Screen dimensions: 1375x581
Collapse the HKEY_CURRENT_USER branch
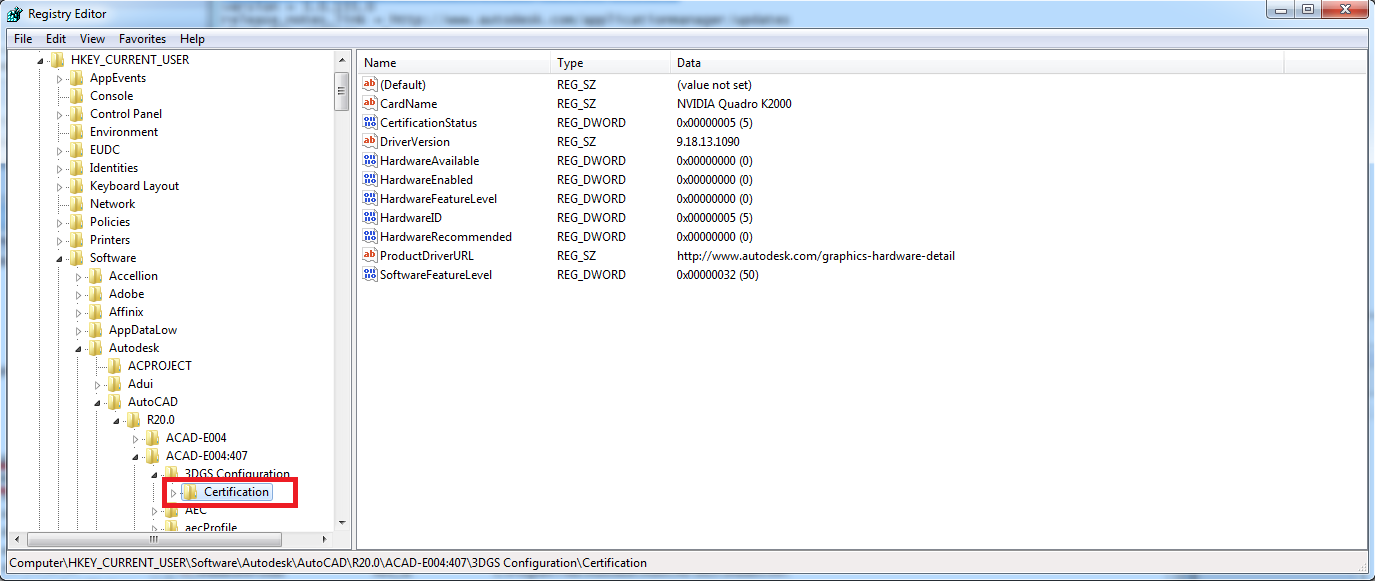(x=41, y=59)
